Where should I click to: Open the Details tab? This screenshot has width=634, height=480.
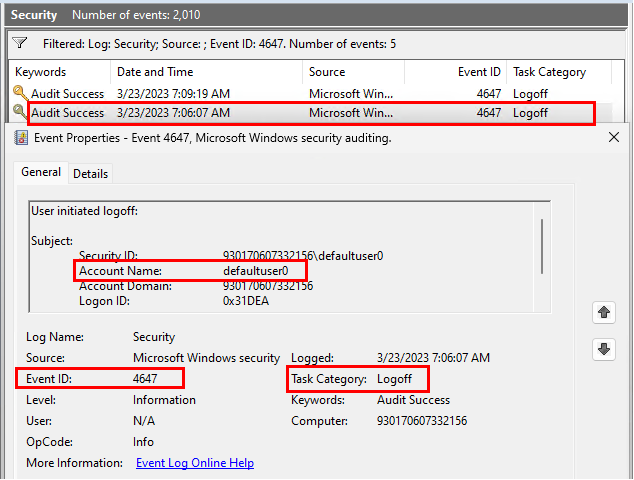[90, 173]
